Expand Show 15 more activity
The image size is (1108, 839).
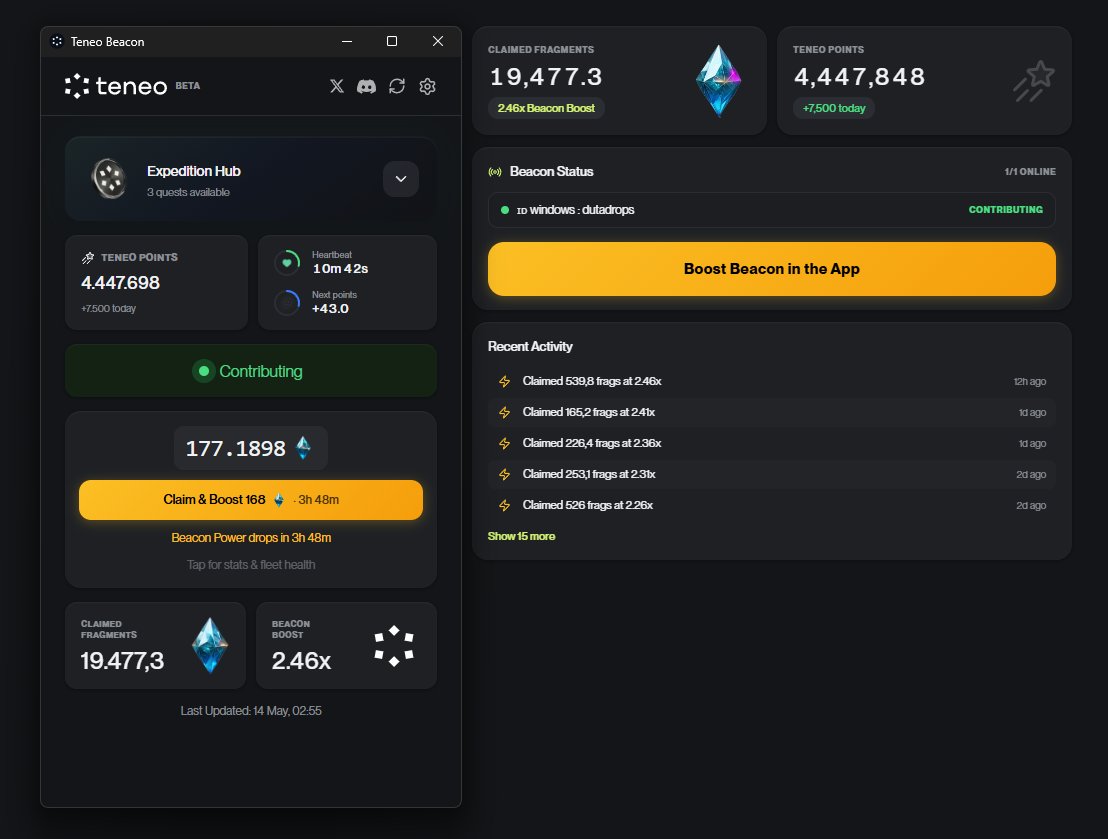[521, 536]
